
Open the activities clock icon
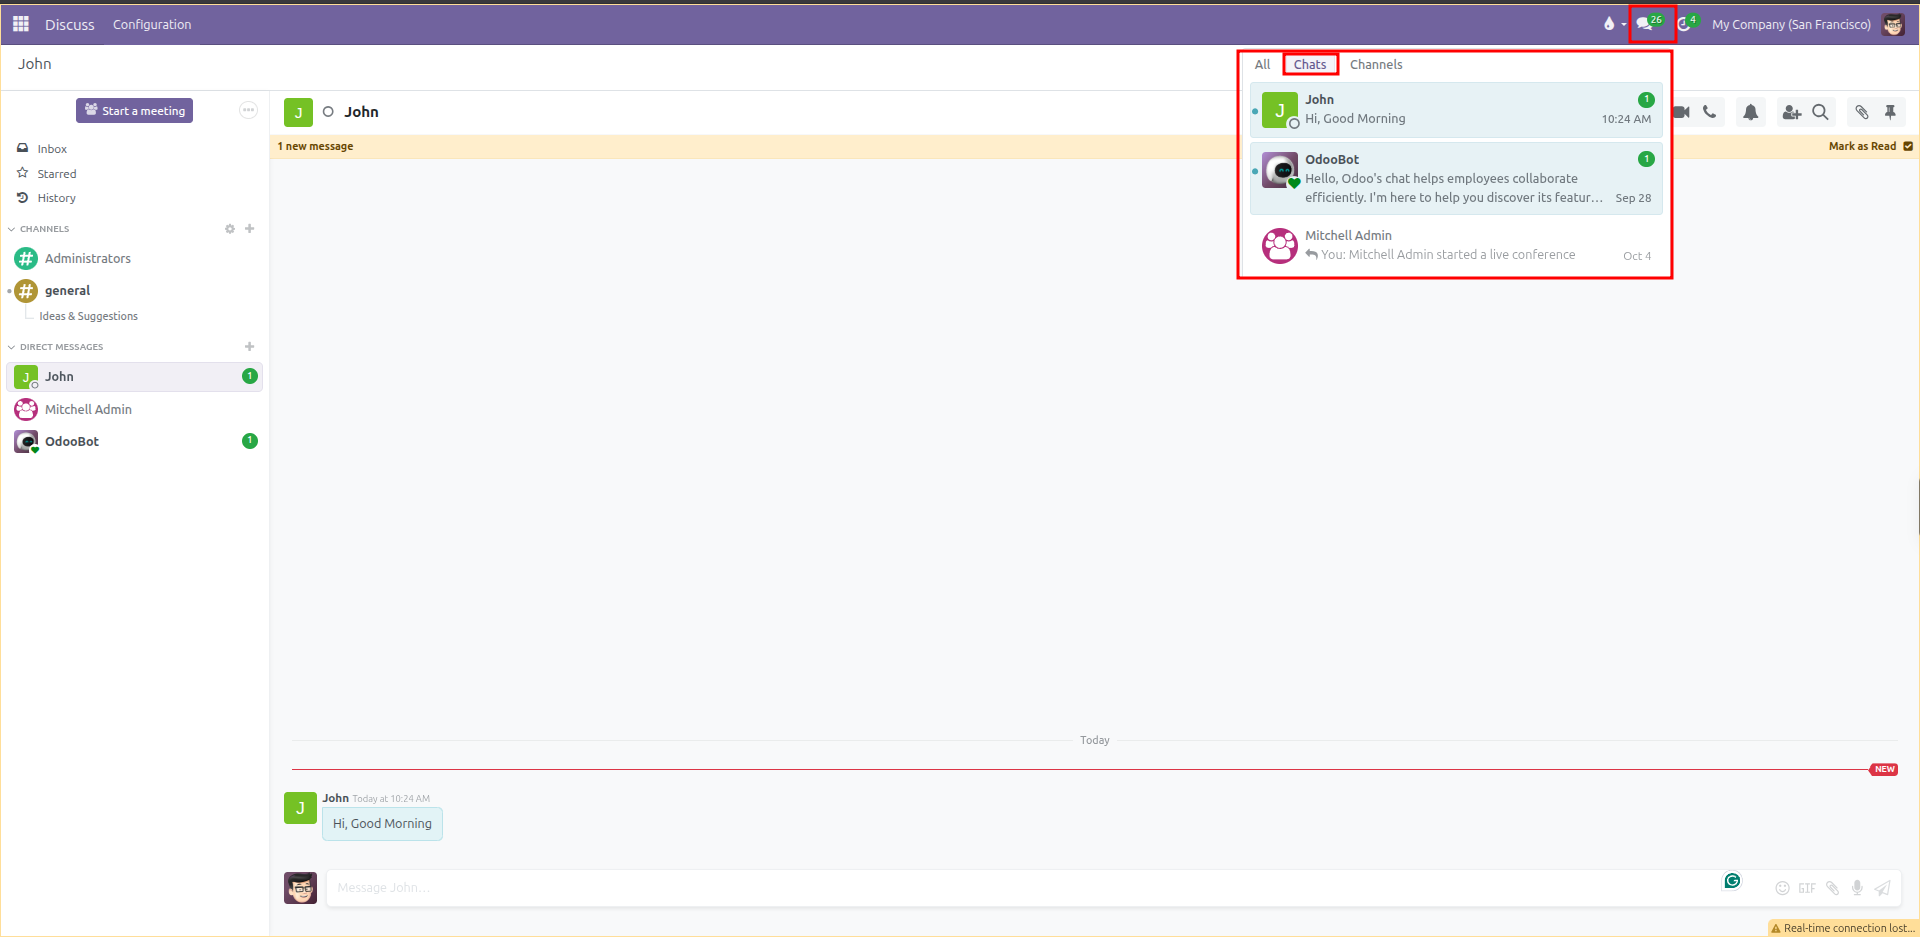pyautogui.click(x=1687, y=23)
